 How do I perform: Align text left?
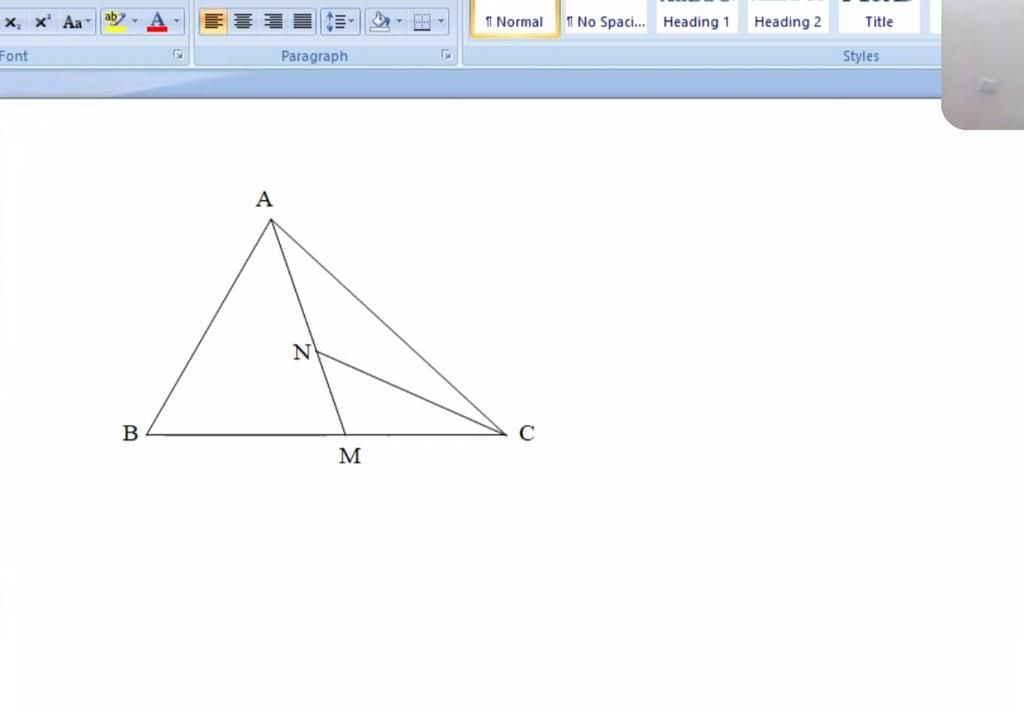tap(213, 22)
